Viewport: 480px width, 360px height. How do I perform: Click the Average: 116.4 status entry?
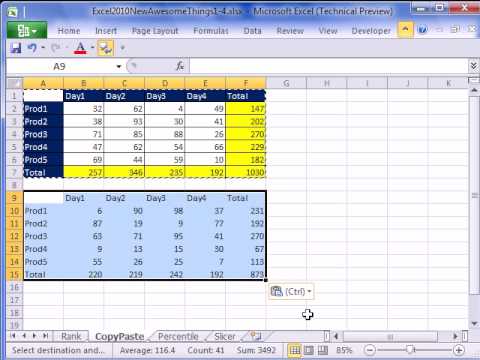point(147,350)
